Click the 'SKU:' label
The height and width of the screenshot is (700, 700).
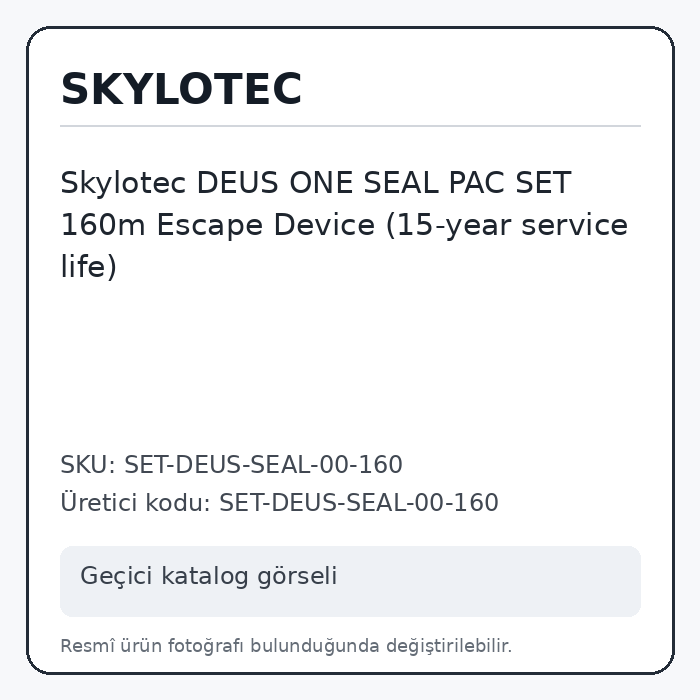pyautogui.click(x=88, y=464)
